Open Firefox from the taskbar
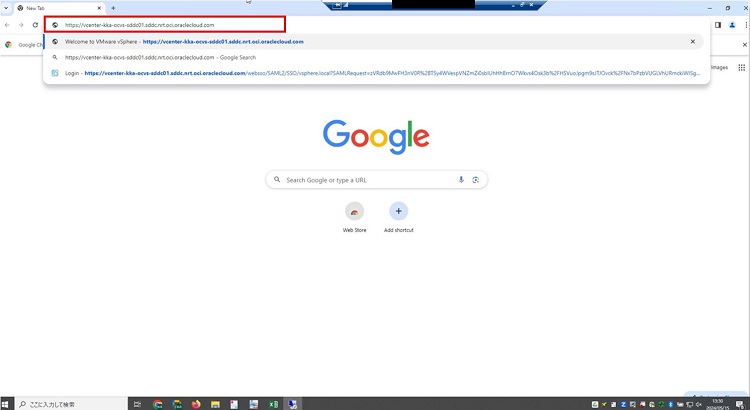Screen dimensions: 750x410 point(196,404)
